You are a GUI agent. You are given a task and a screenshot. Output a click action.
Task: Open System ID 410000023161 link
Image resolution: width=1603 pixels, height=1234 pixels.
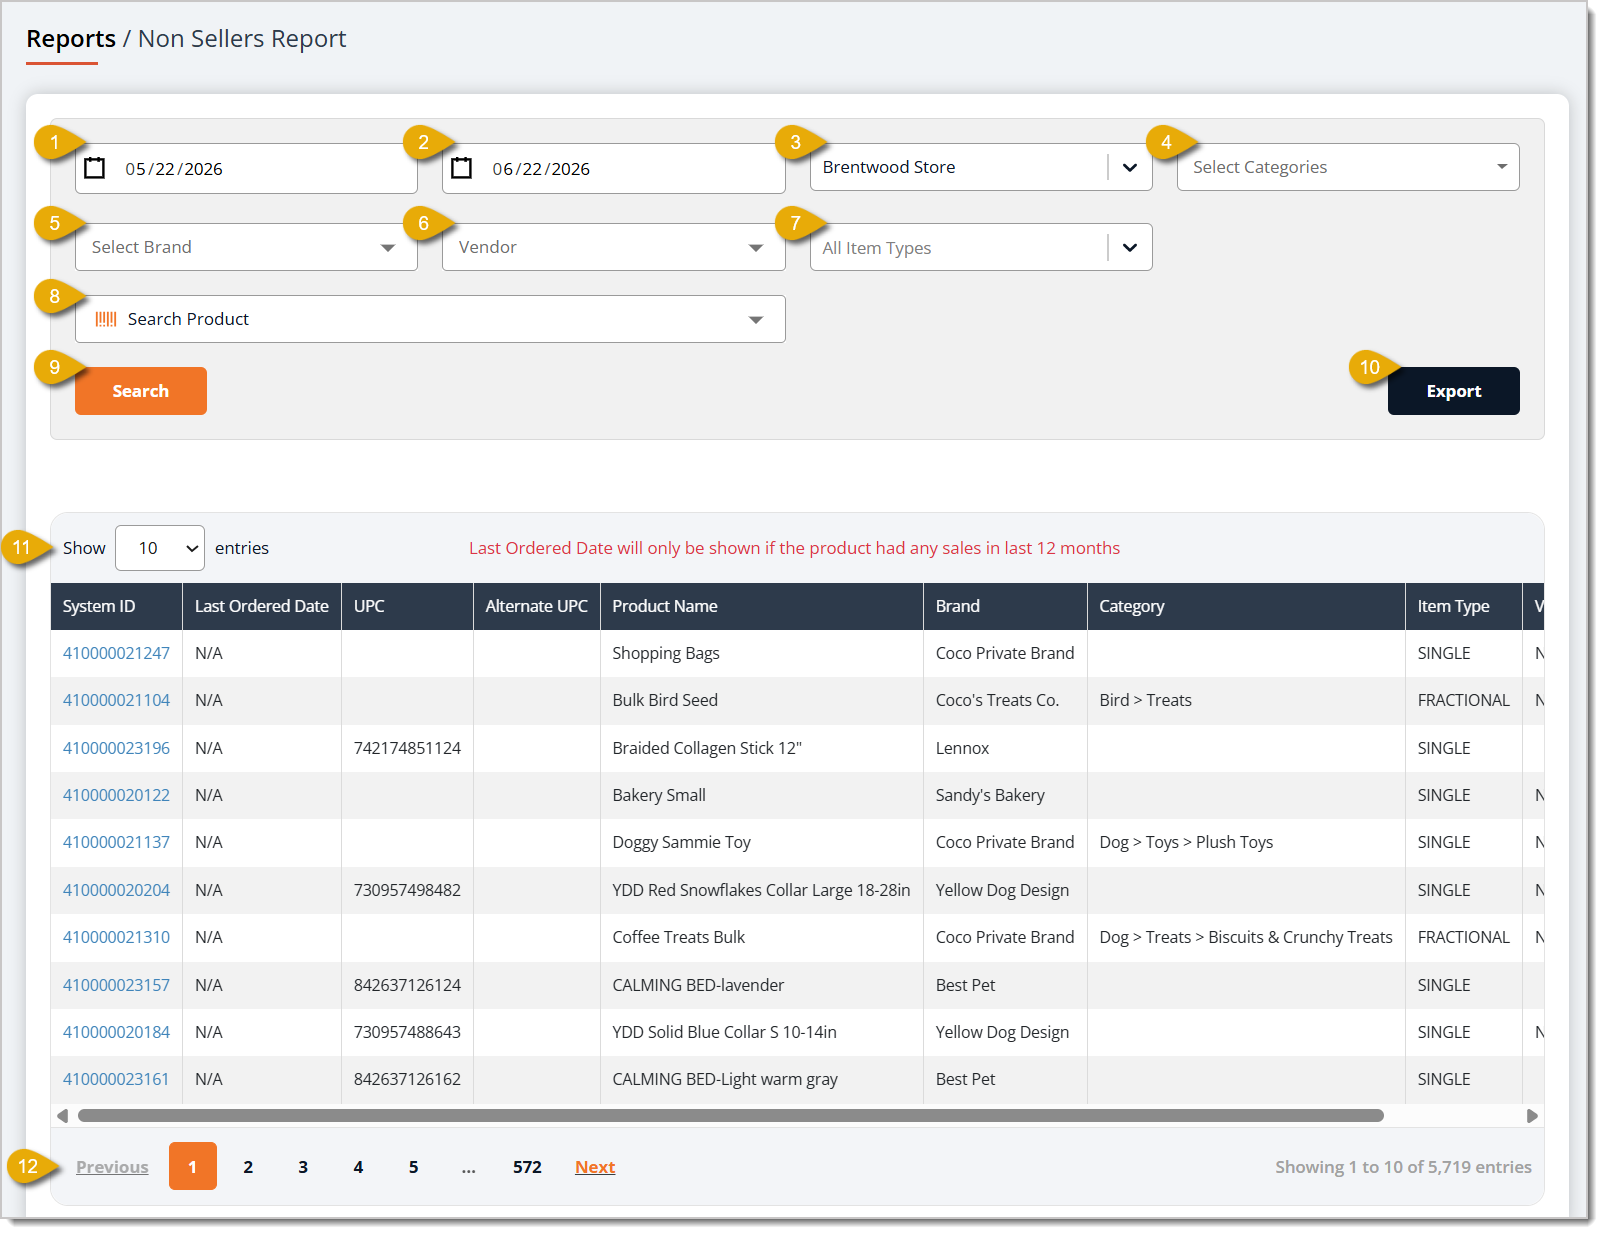coord(116,1079)
